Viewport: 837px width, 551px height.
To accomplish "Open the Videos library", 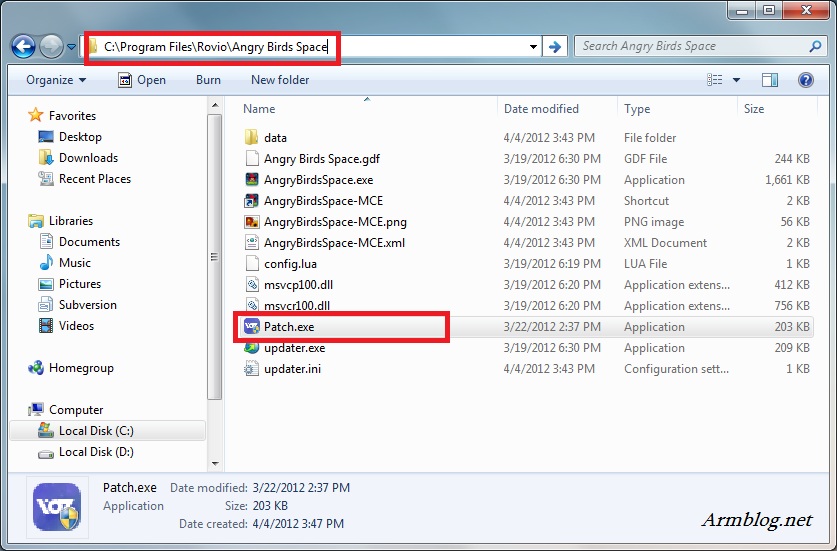I will [x=76, y=326].
